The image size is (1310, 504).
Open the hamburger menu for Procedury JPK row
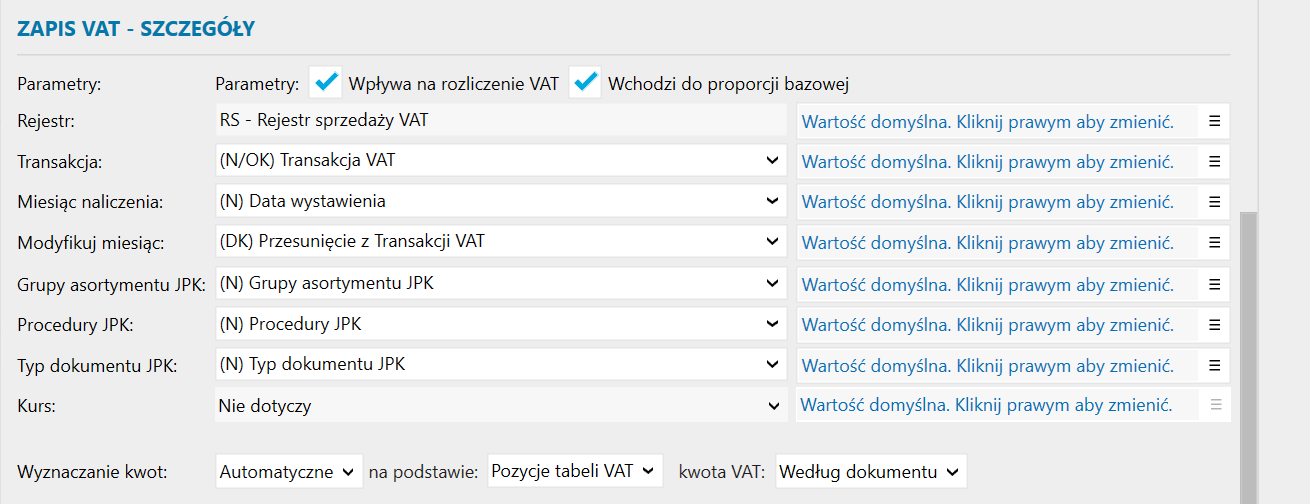[1215, 324]
